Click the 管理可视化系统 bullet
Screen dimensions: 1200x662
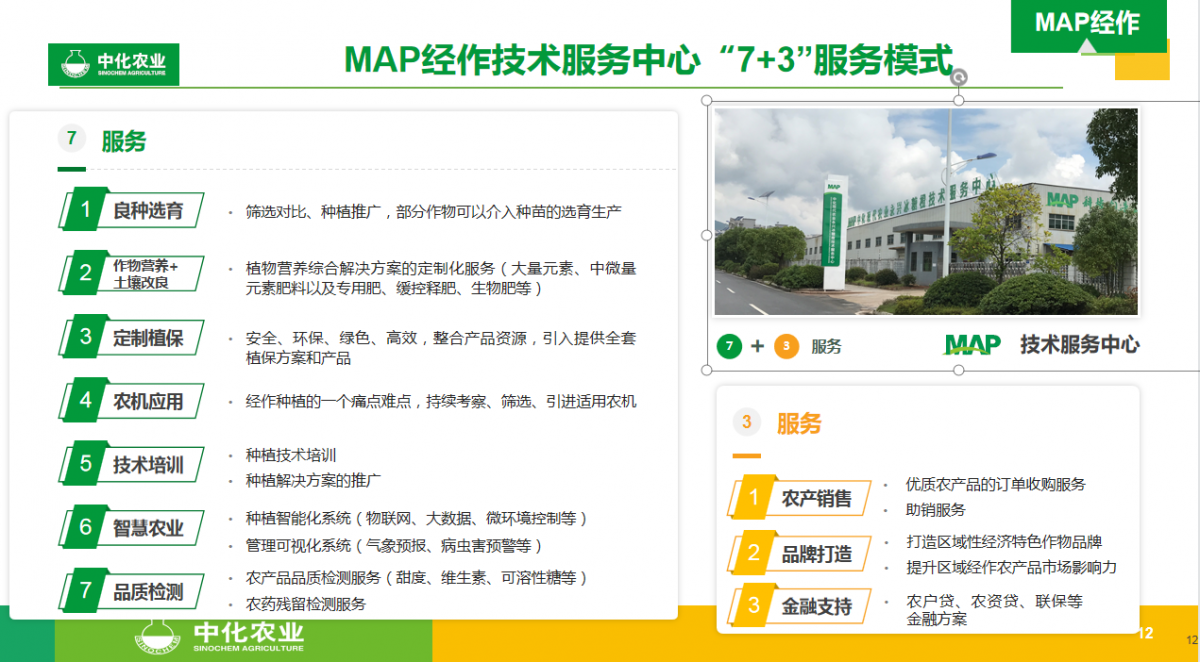click(x=395, y=546)
